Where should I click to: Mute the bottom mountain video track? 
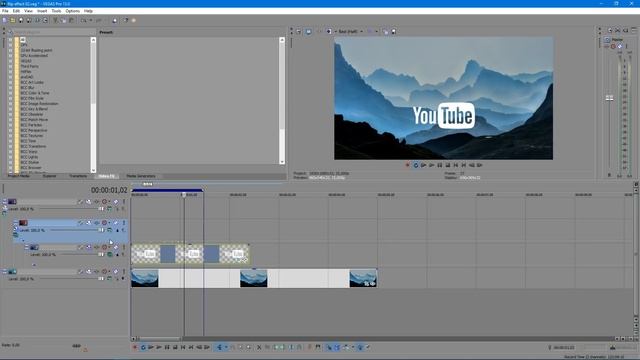click(x=116, y=271)
